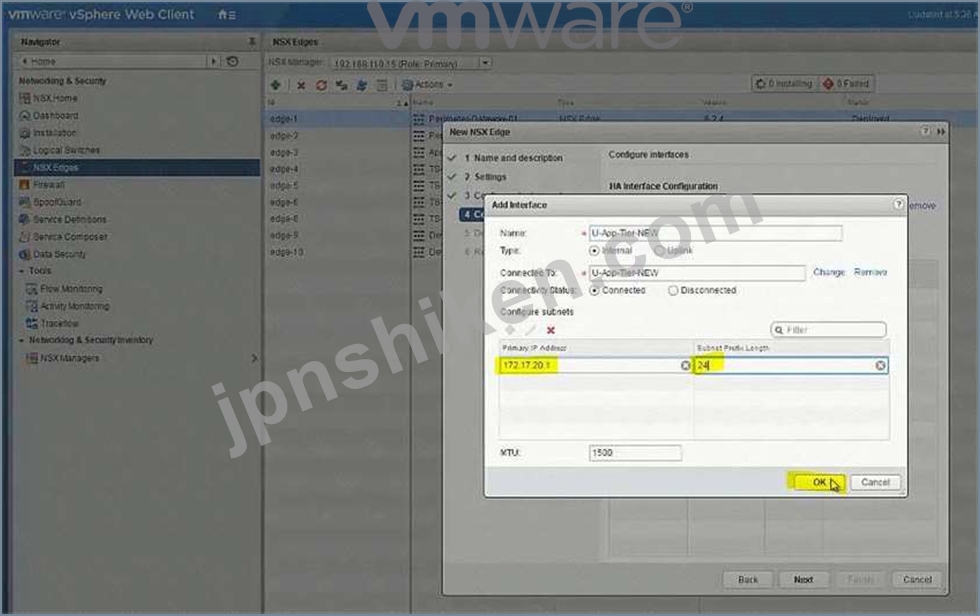Viewport: 980px width, 616px height.
Task: Click the edit subnet pencil icon
Action: pyautogui.click(x=531, y=330)
